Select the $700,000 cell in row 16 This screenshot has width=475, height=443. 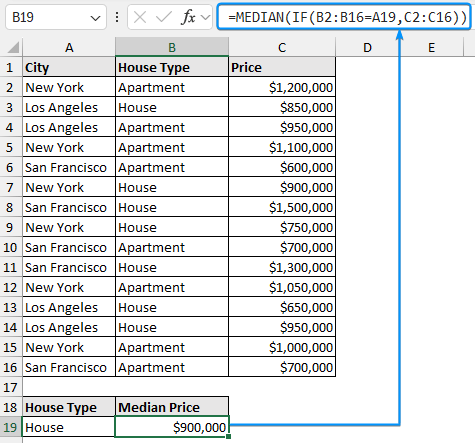click(282, 367)
